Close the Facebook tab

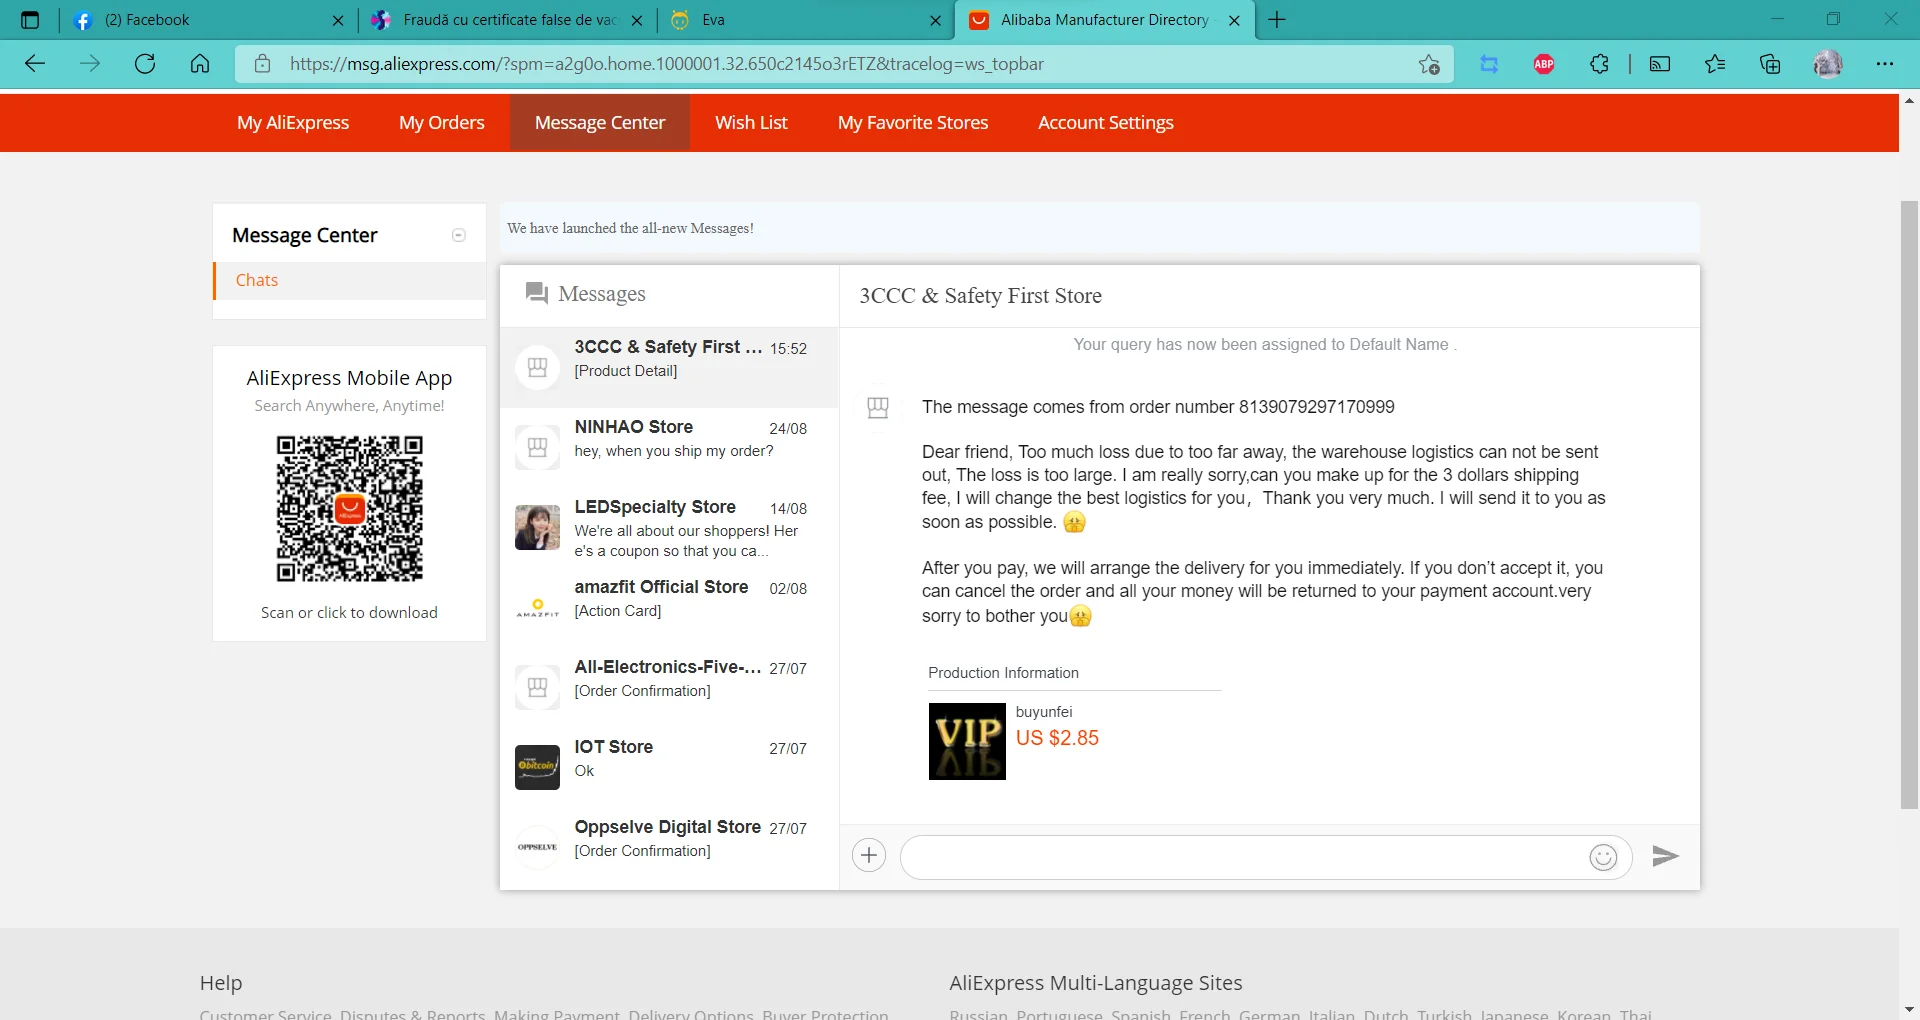tap(338, 20)
